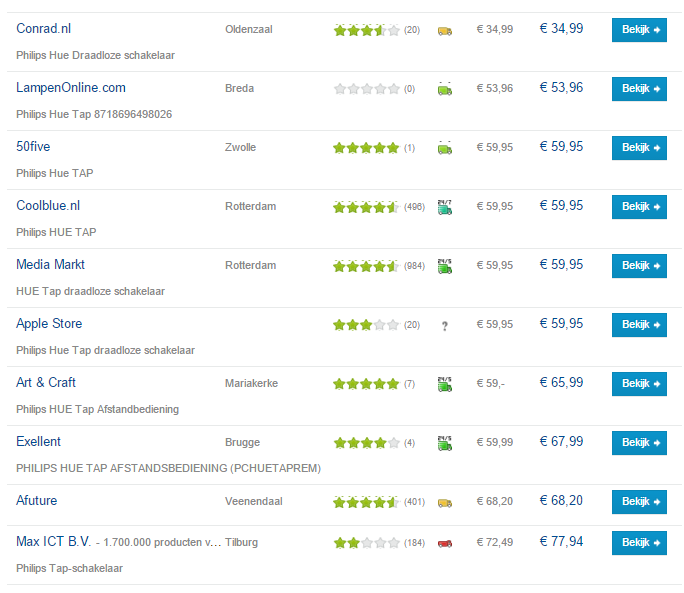The height and width of the screenshot is (593, 684).
Task: Click the Philips Hue Tap 8718696498026 text
Action: point(94,114)
